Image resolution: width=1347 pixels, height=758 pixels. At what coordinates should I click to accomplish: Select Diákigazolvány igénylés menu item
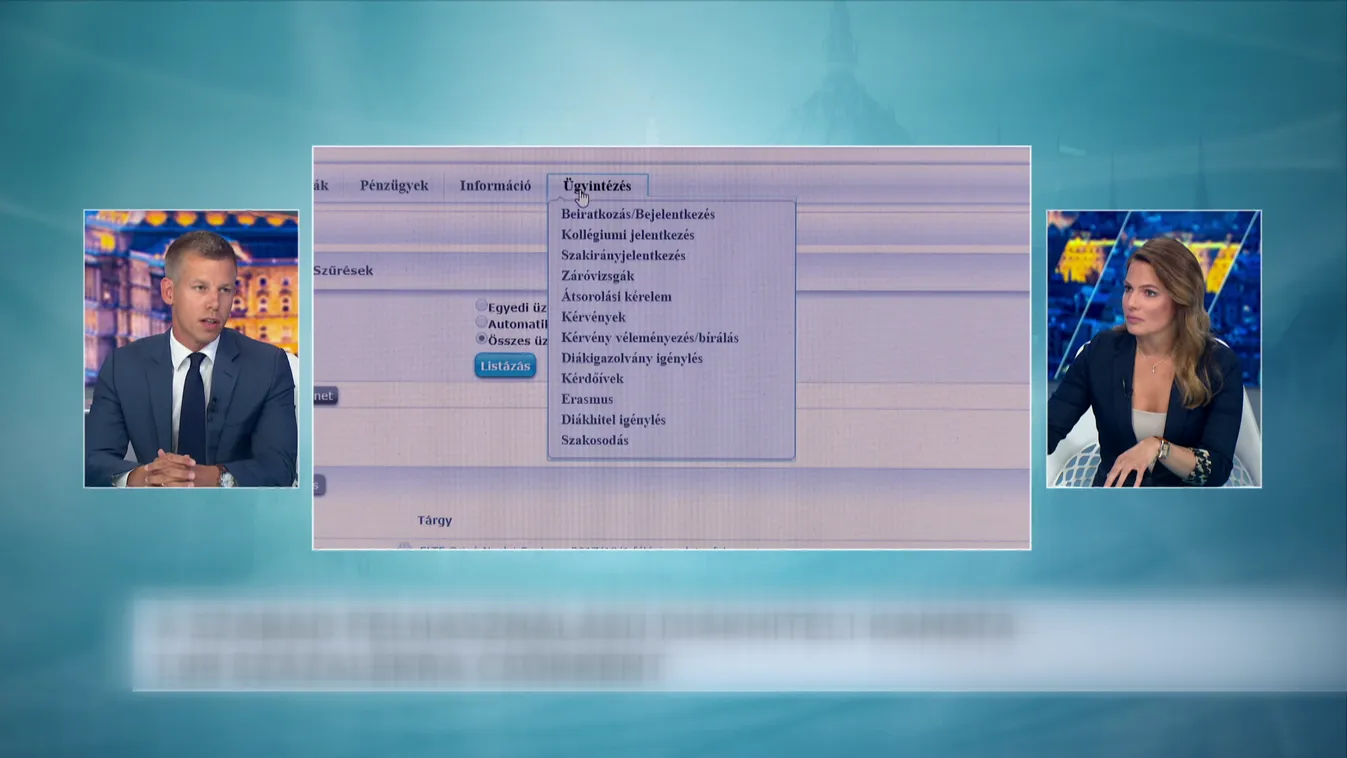(631, 358)
